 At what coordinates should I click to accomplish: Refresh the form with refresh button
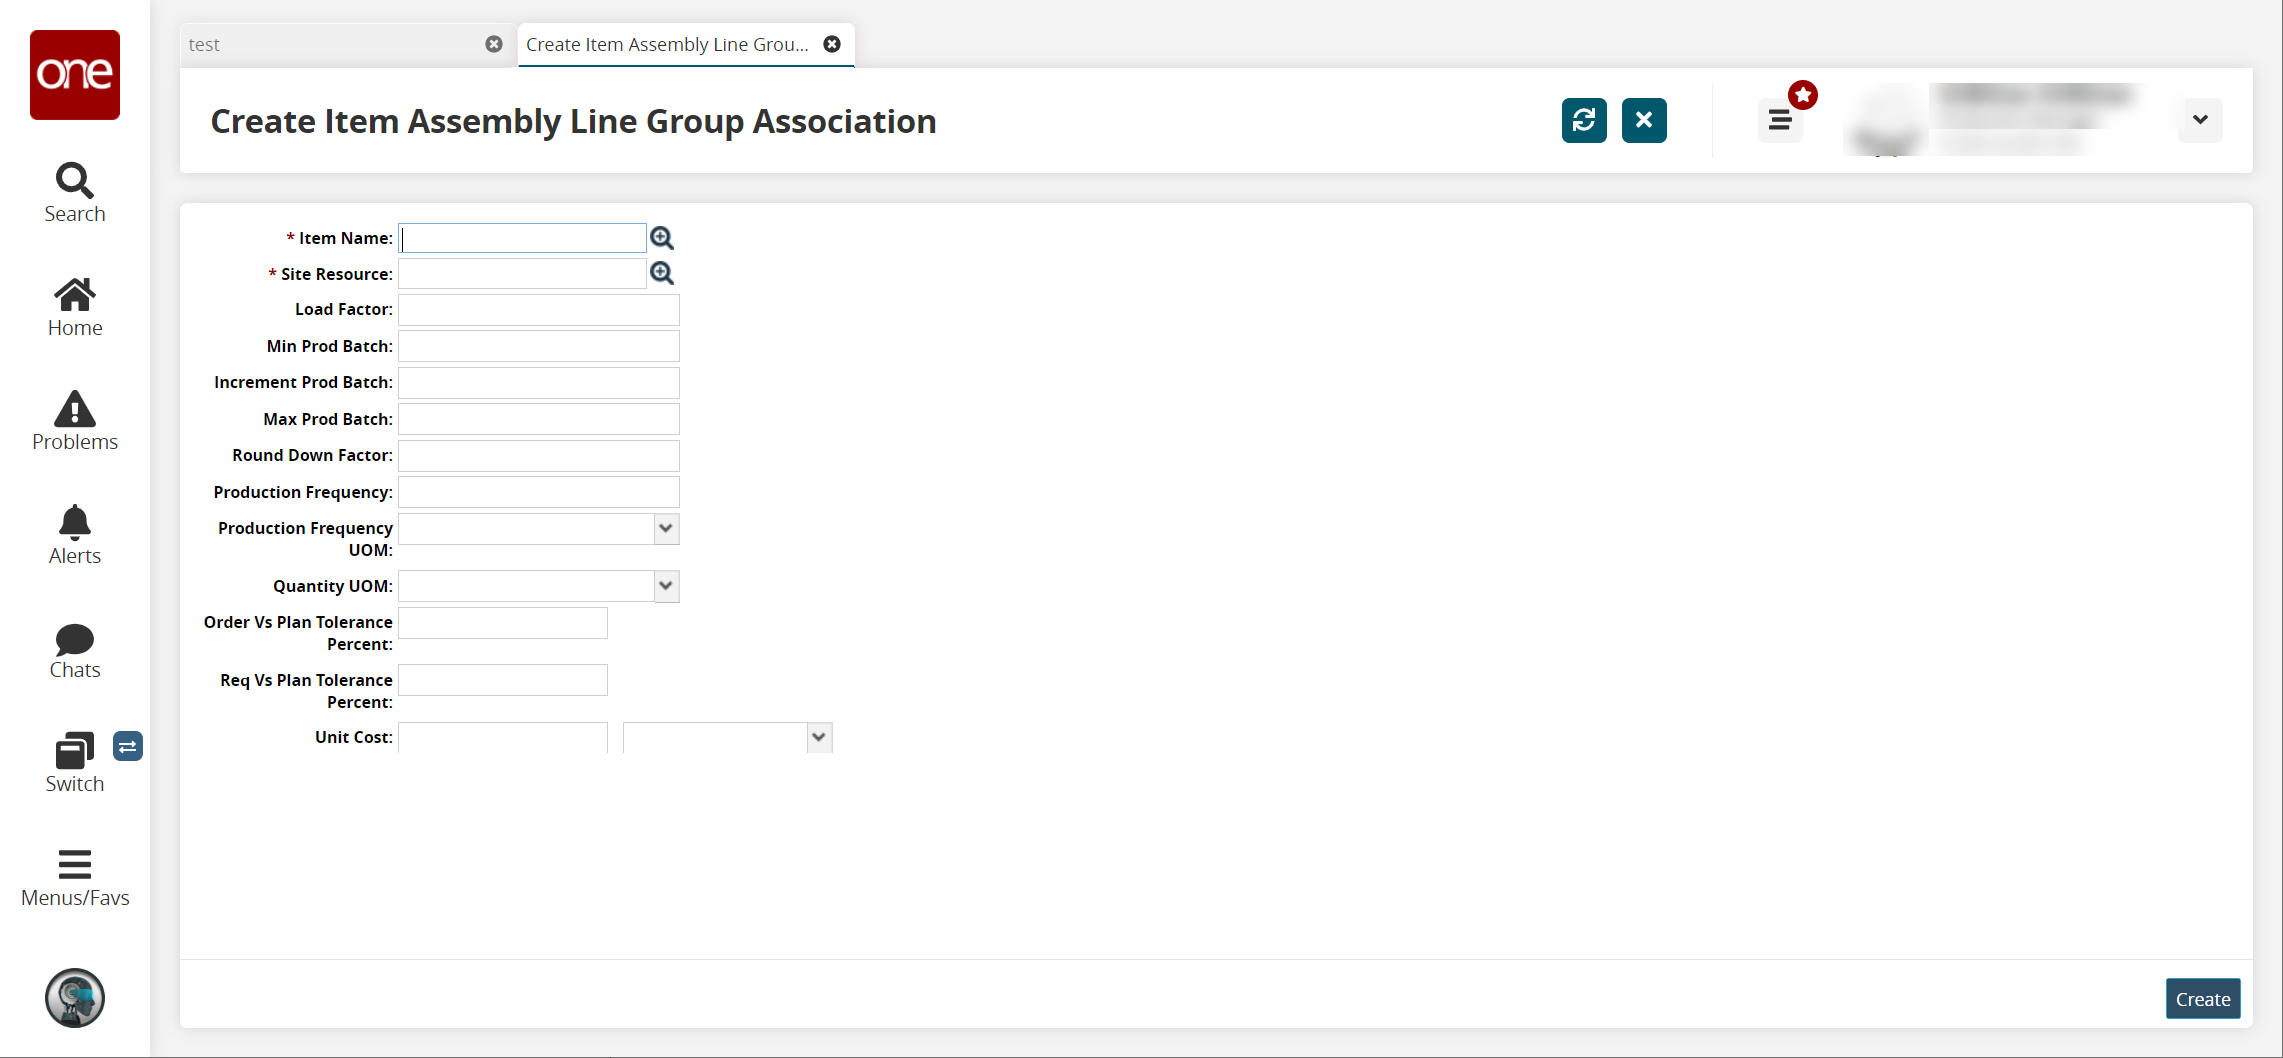pyautogui.click(x=1584, y=121)
